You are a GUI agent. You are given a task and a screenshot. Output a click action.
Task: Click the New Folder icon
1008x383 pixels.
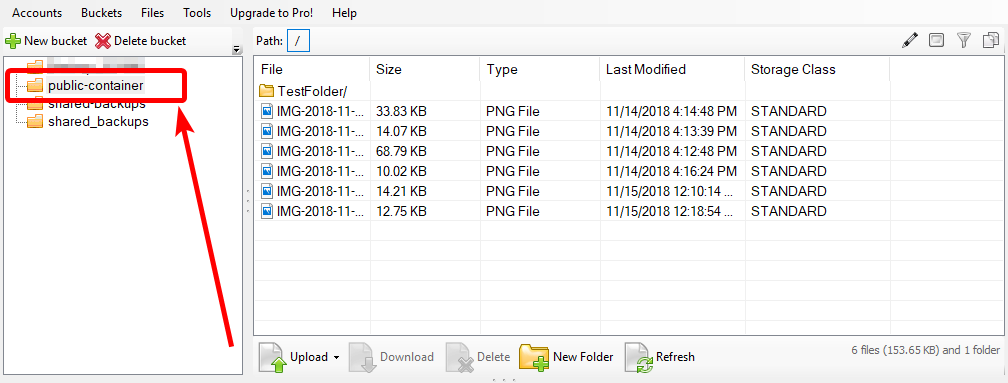click(x=533, y=357)
